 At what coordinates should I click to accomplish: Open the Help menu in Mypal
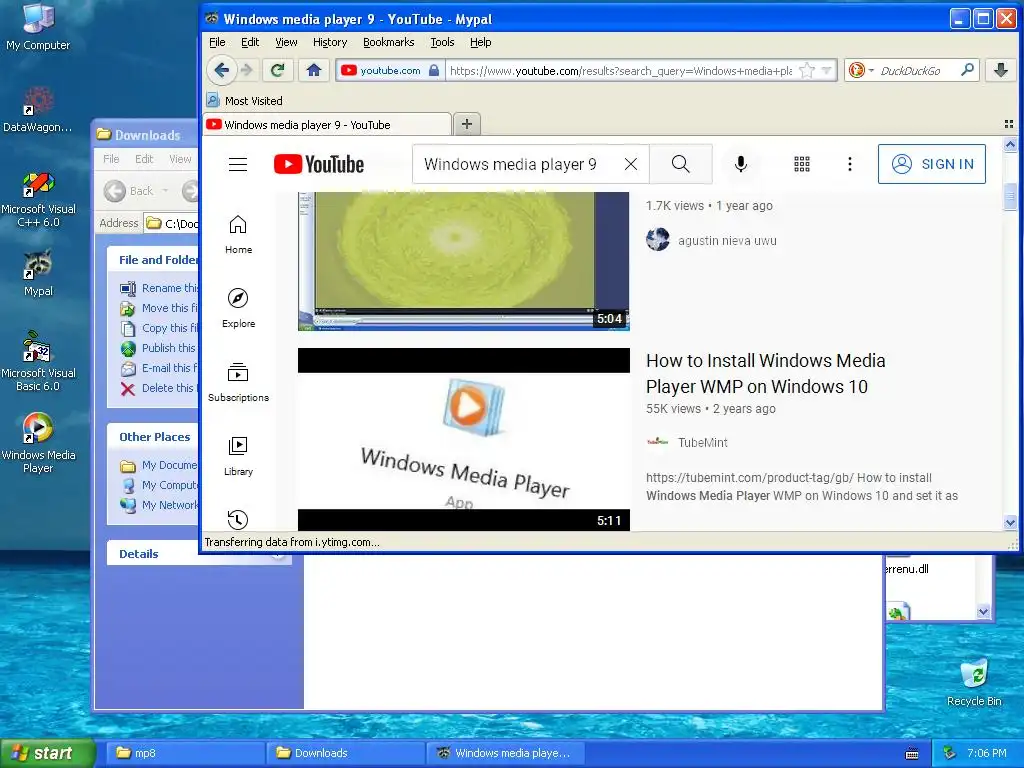click(x=481, y=42)
